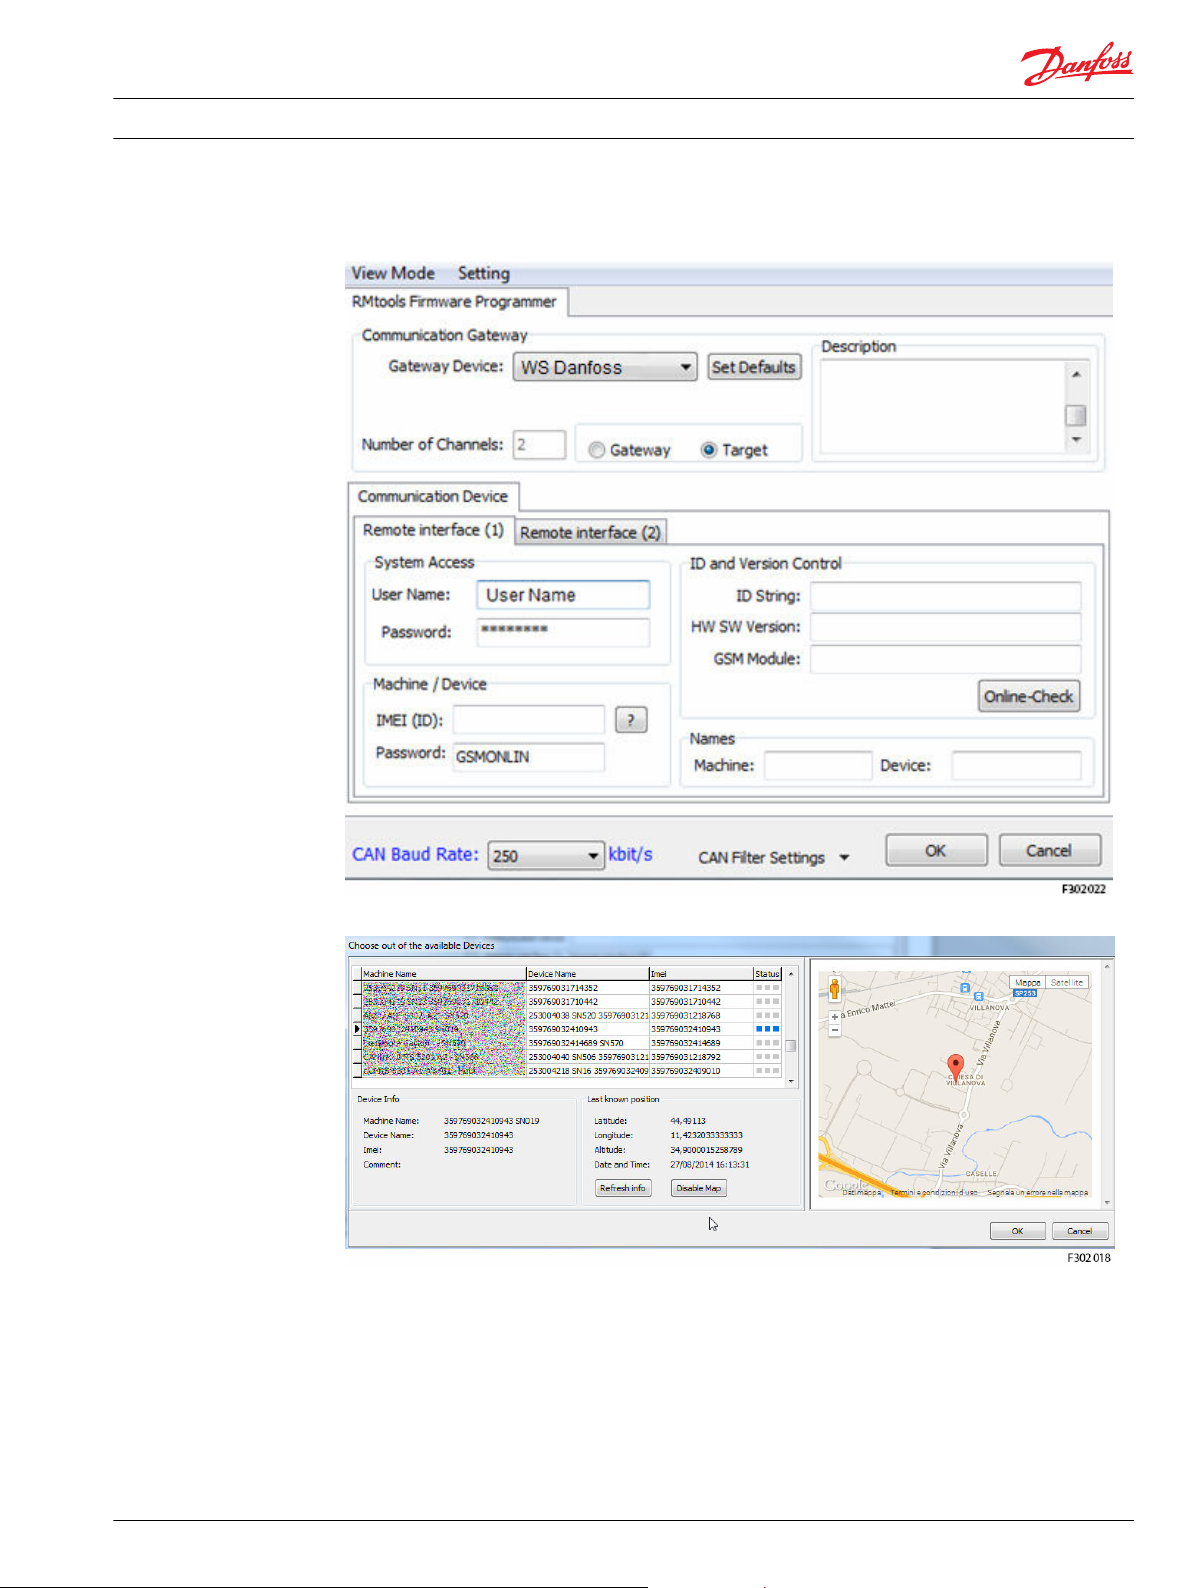This screenshot has width=1192, height=1588.
Task: Click the System Access Password field
Action: tap(563, 632)
